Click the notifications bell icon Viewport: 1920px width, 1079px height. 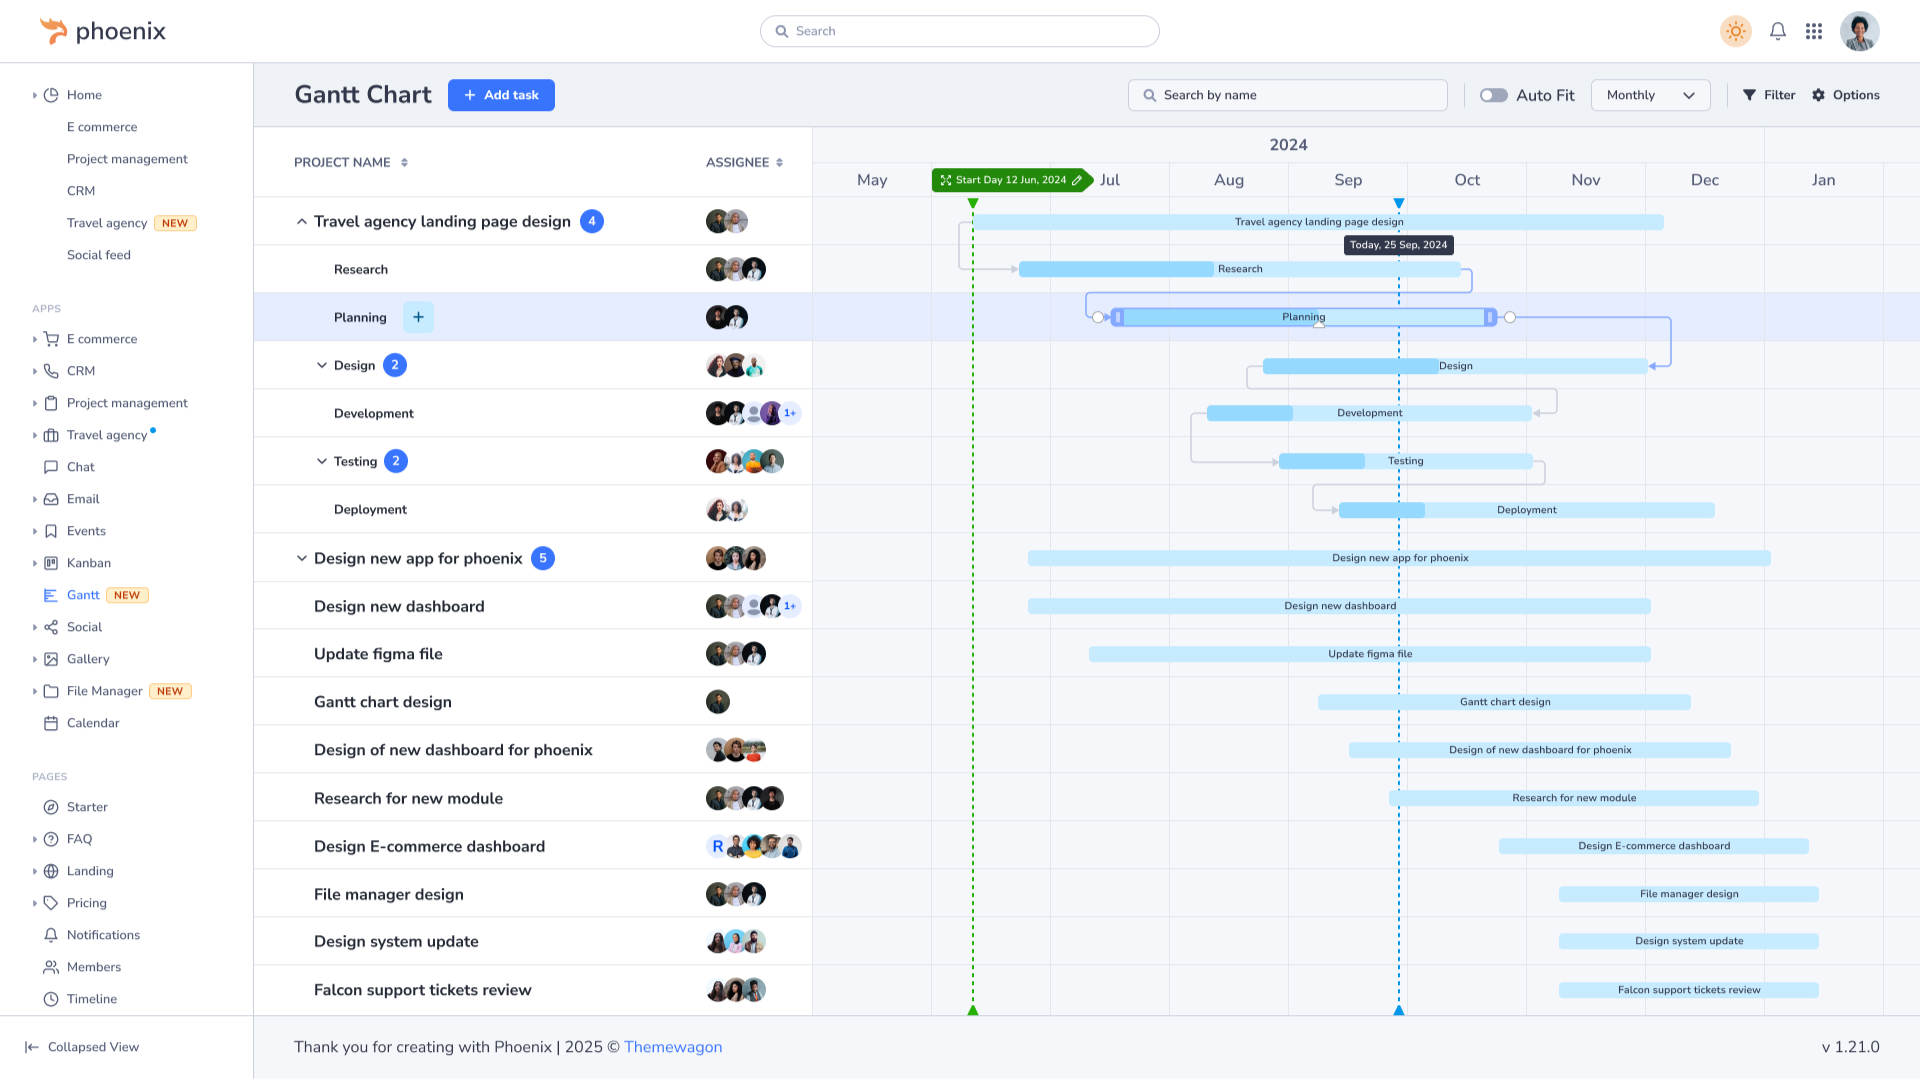1777,31
